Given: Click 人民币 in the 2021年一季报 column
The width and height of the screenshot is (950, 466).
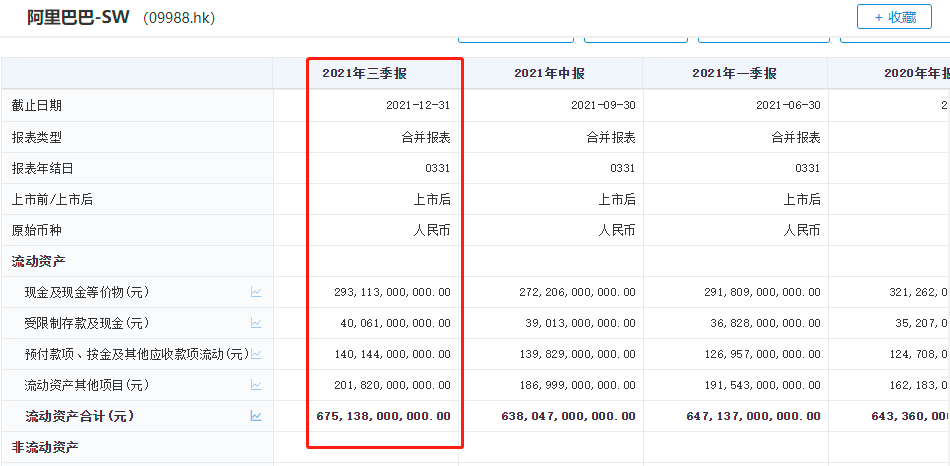Looking at the screenshot, I should [802, 230].
